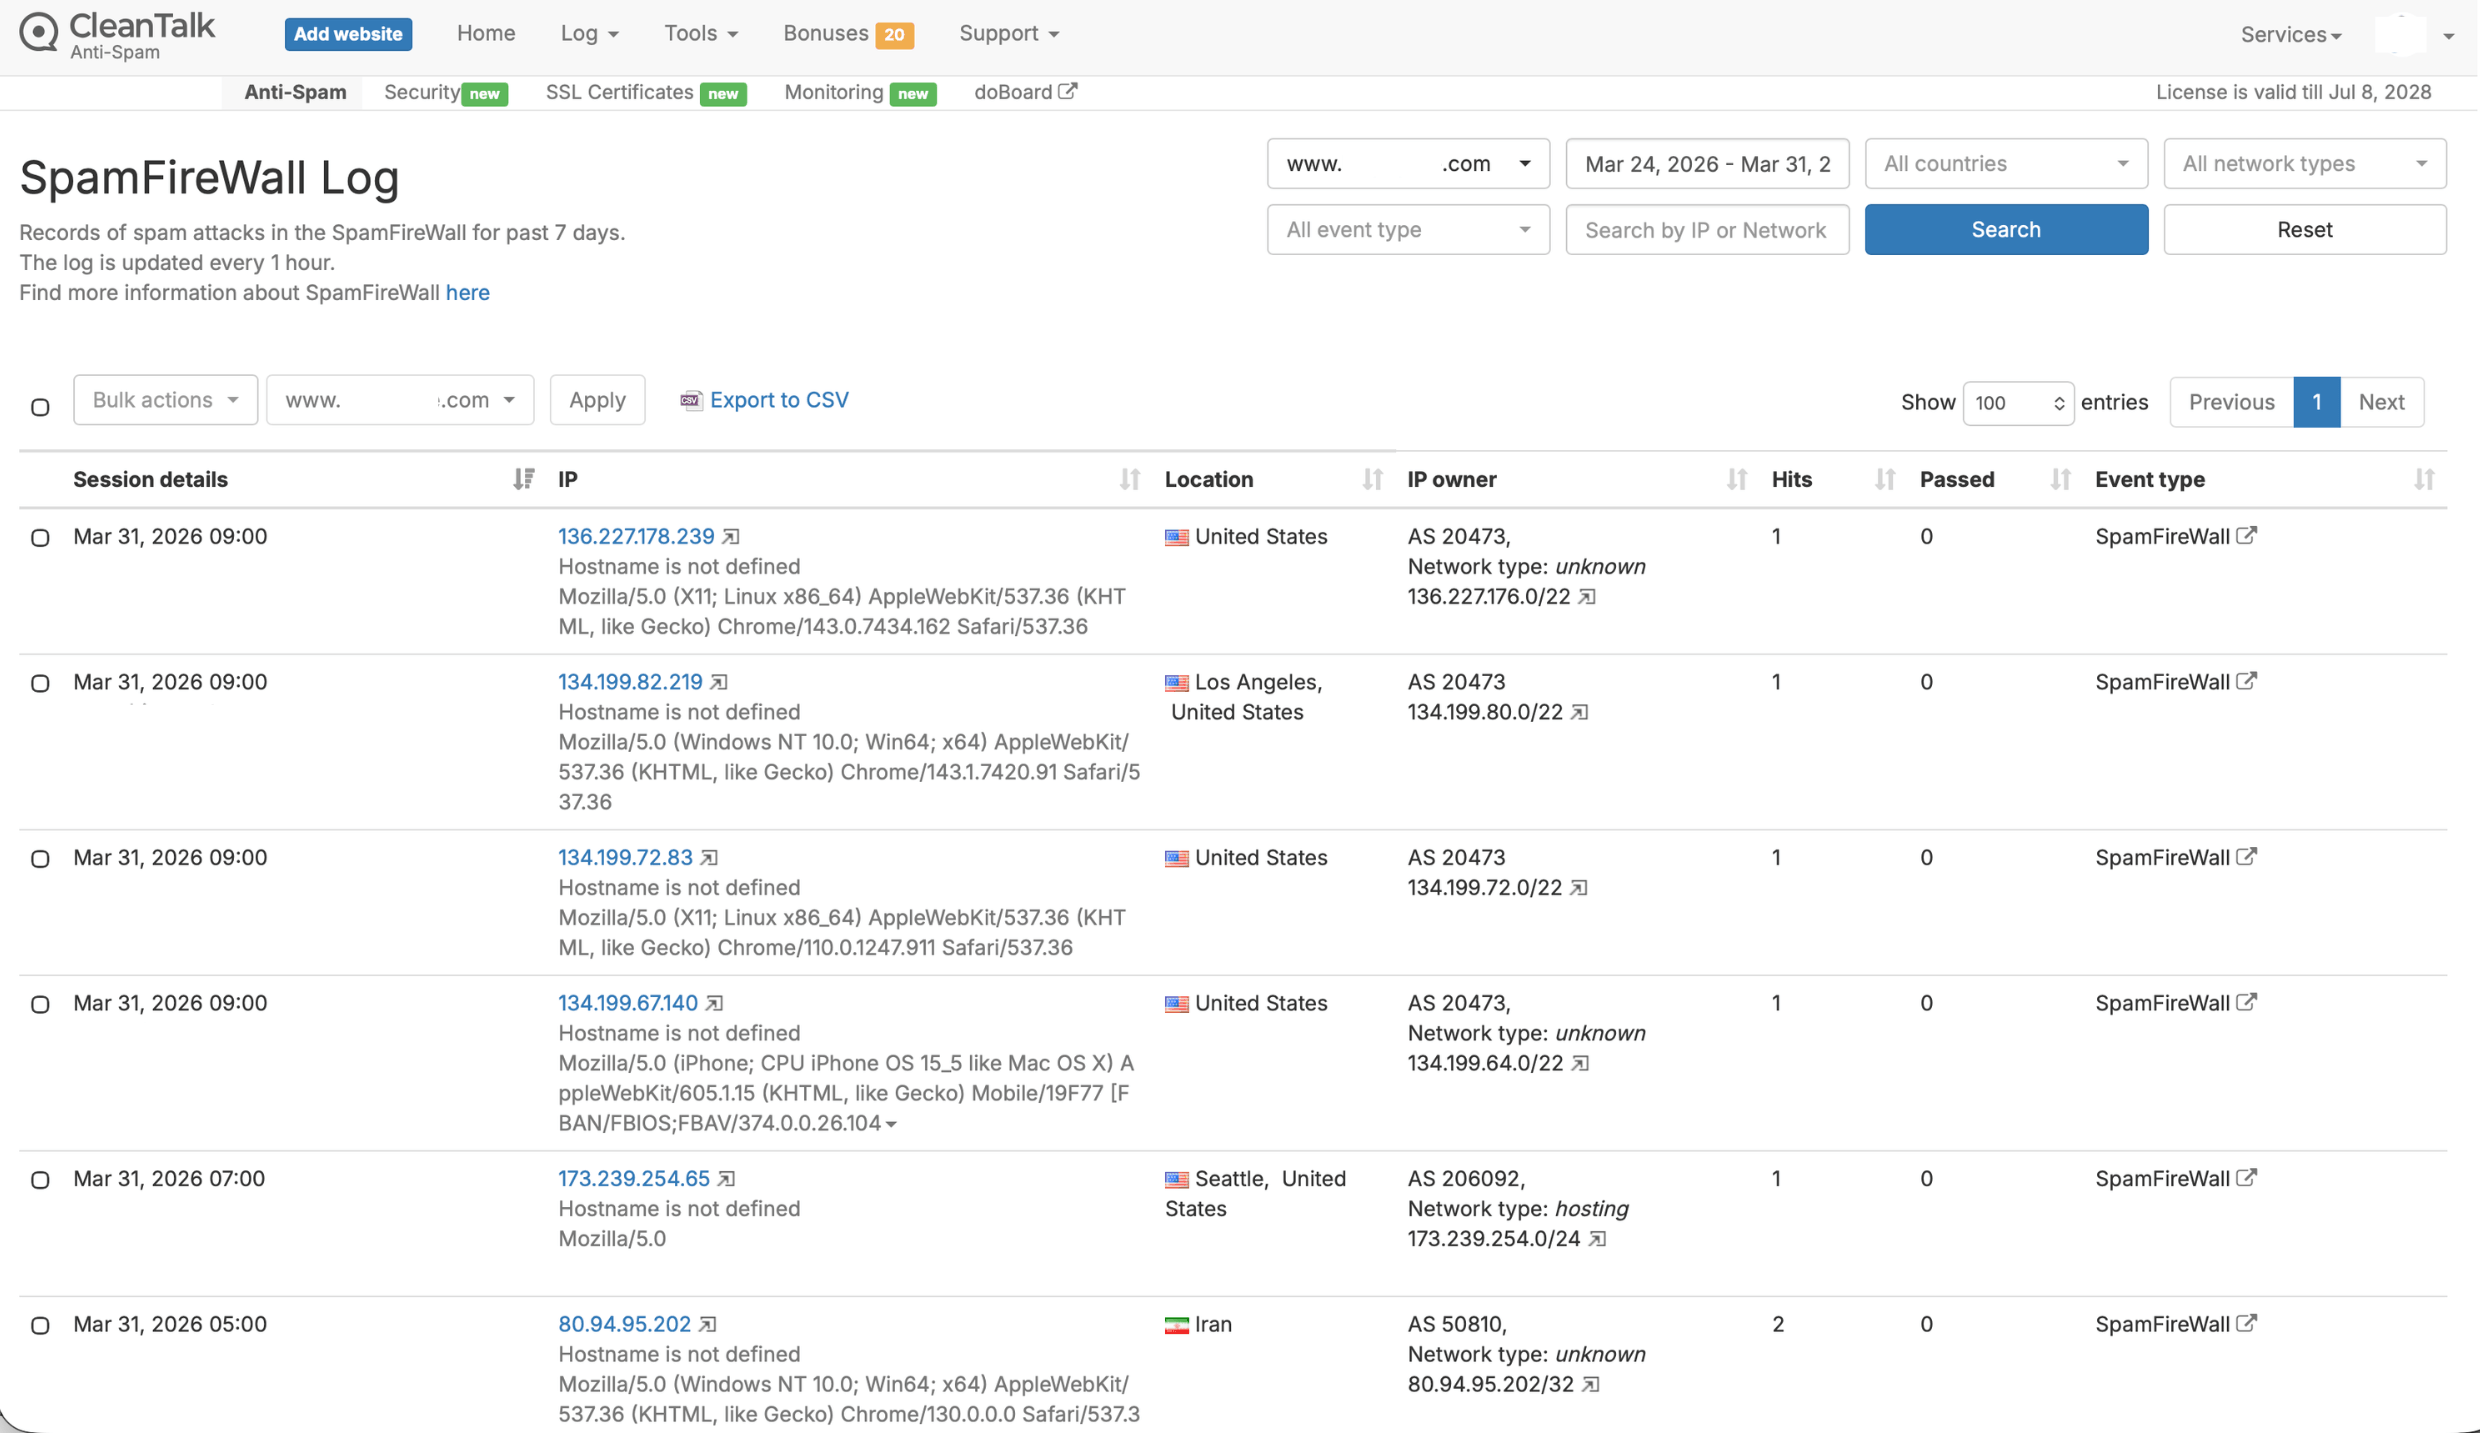Open the account avatar menu

tap(2414, 35)
